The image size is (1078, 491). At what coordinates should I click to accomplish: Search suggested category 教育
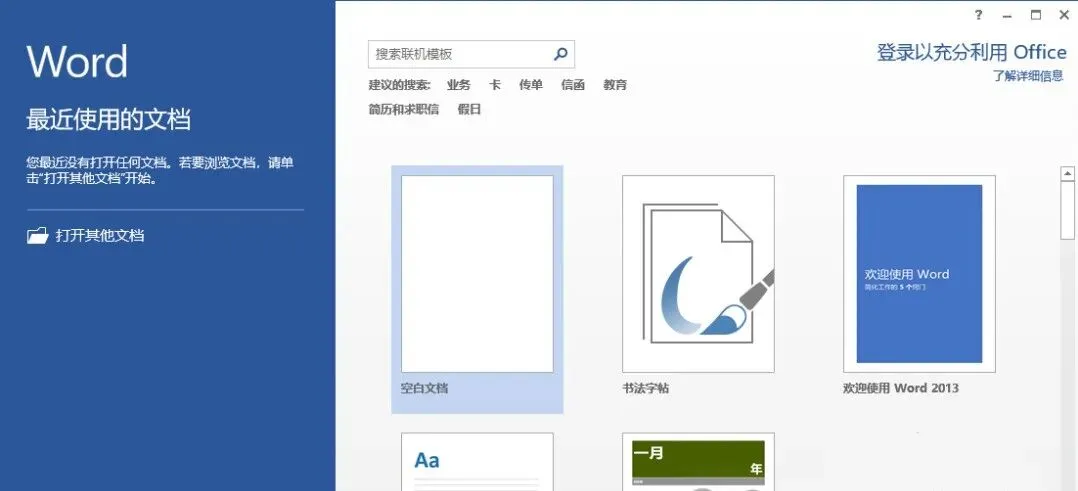615,85
